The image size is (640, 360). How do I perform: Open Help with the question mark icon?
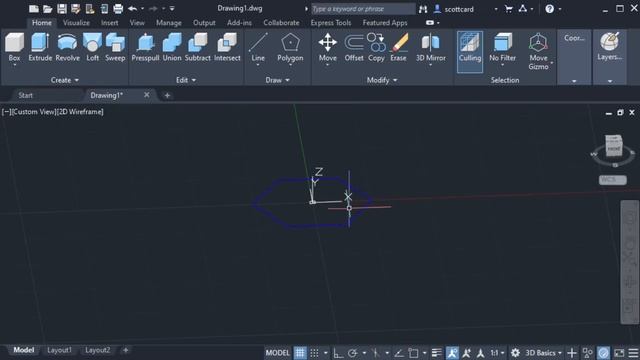[549, 9]
